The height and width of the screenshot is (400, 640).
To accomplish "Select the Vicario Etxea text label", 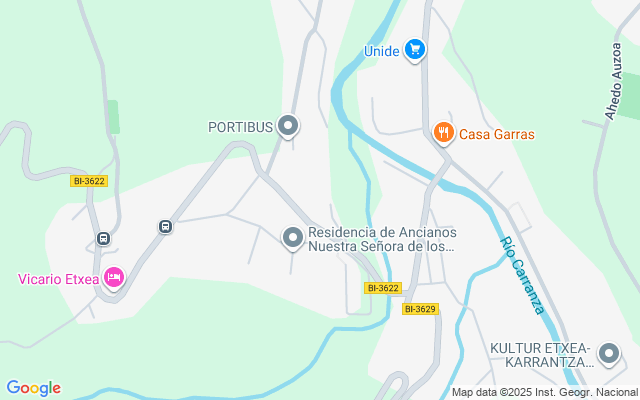I will pyautogui.click(x=58, y=279).
